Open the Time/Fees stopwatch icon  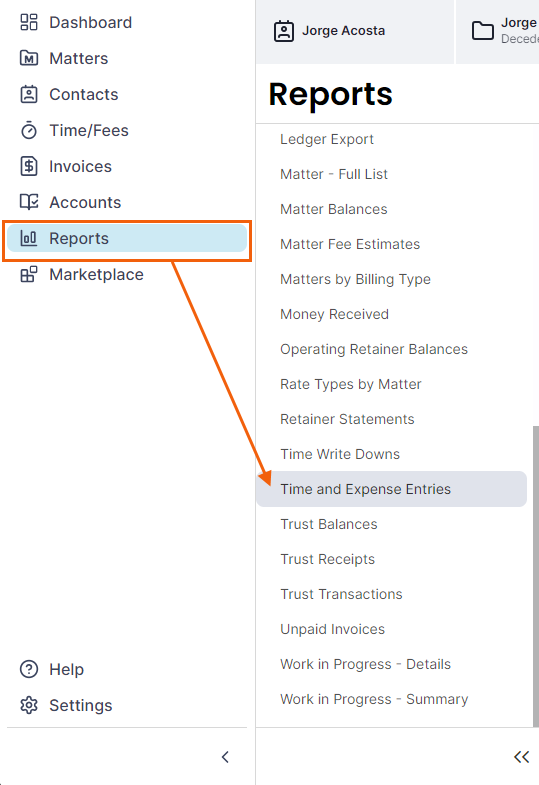[29, 131]
